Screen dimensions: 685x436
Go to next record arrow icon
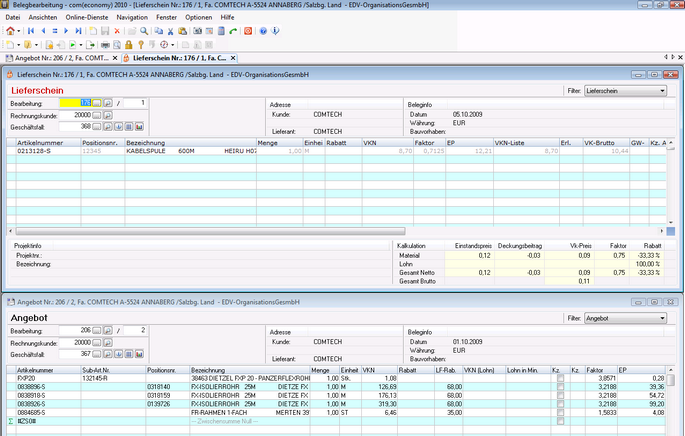(x=66, y=31)
